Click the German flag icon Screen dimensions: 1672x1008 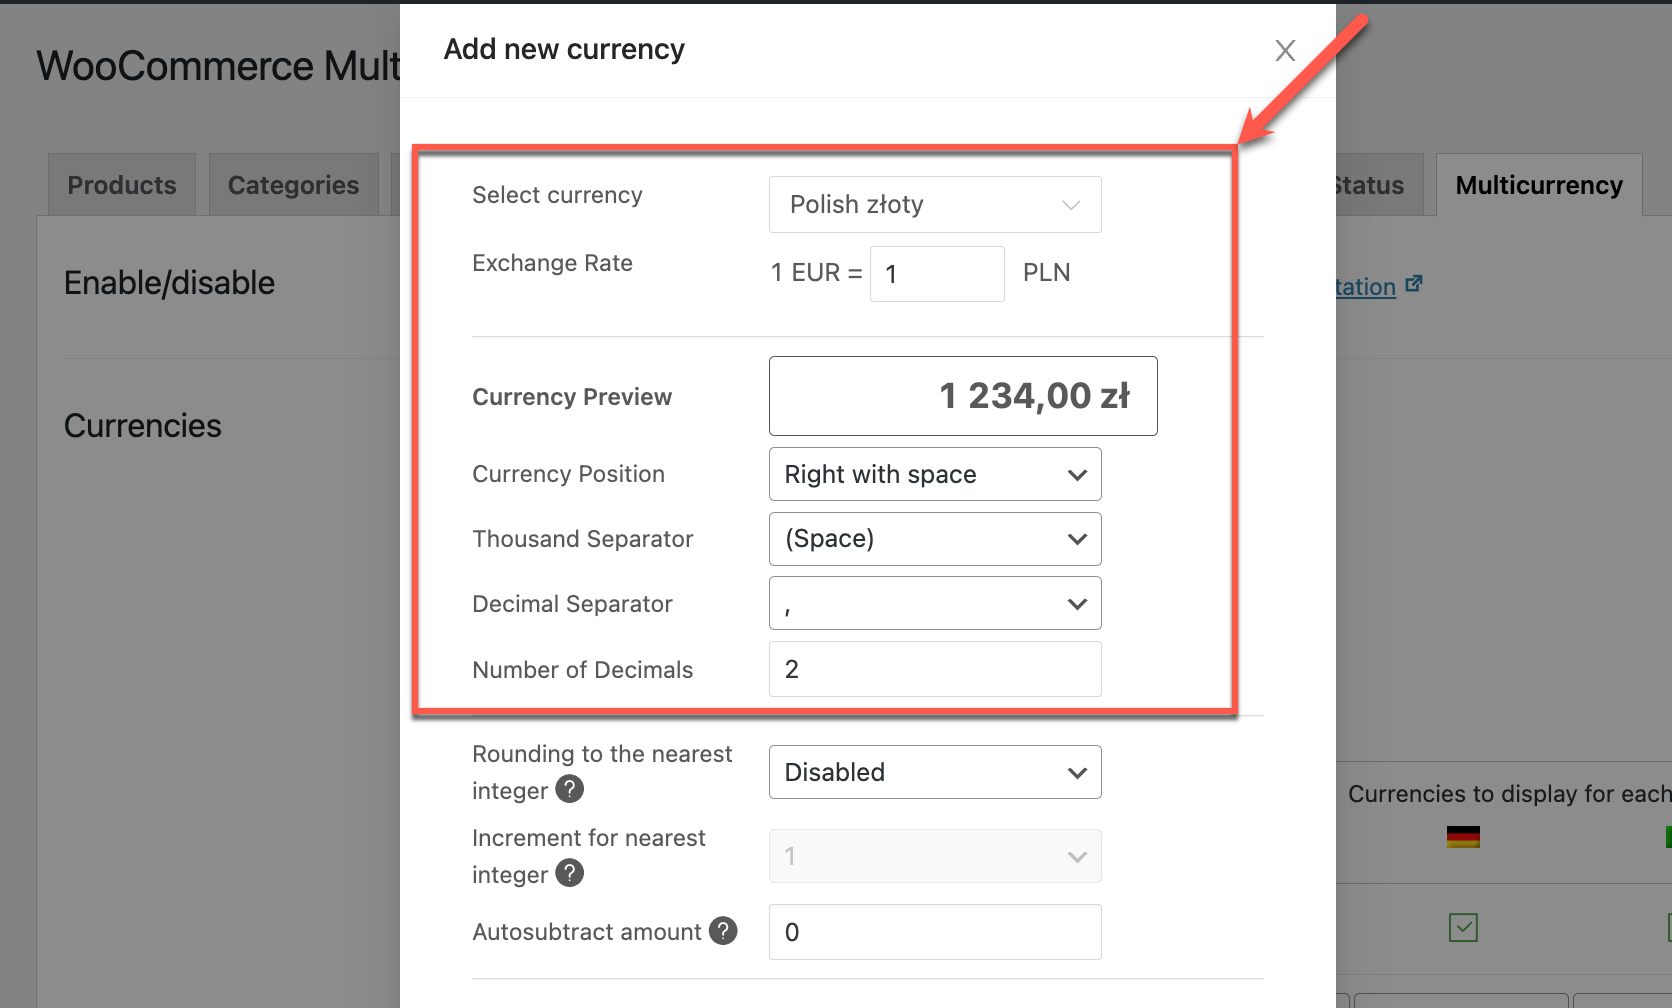[x=1463, y=837]
